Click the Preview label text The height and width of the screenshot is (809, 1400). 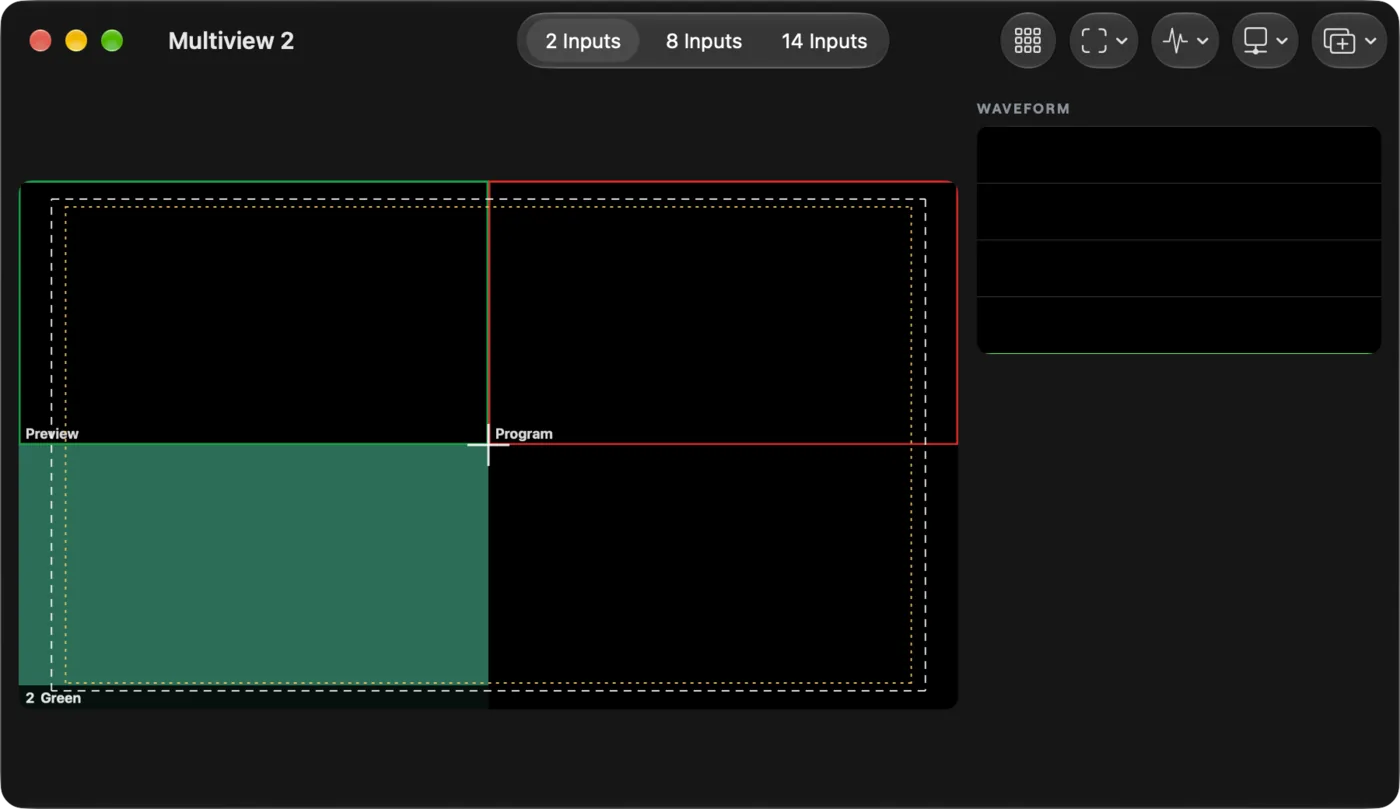pos(52,434)
